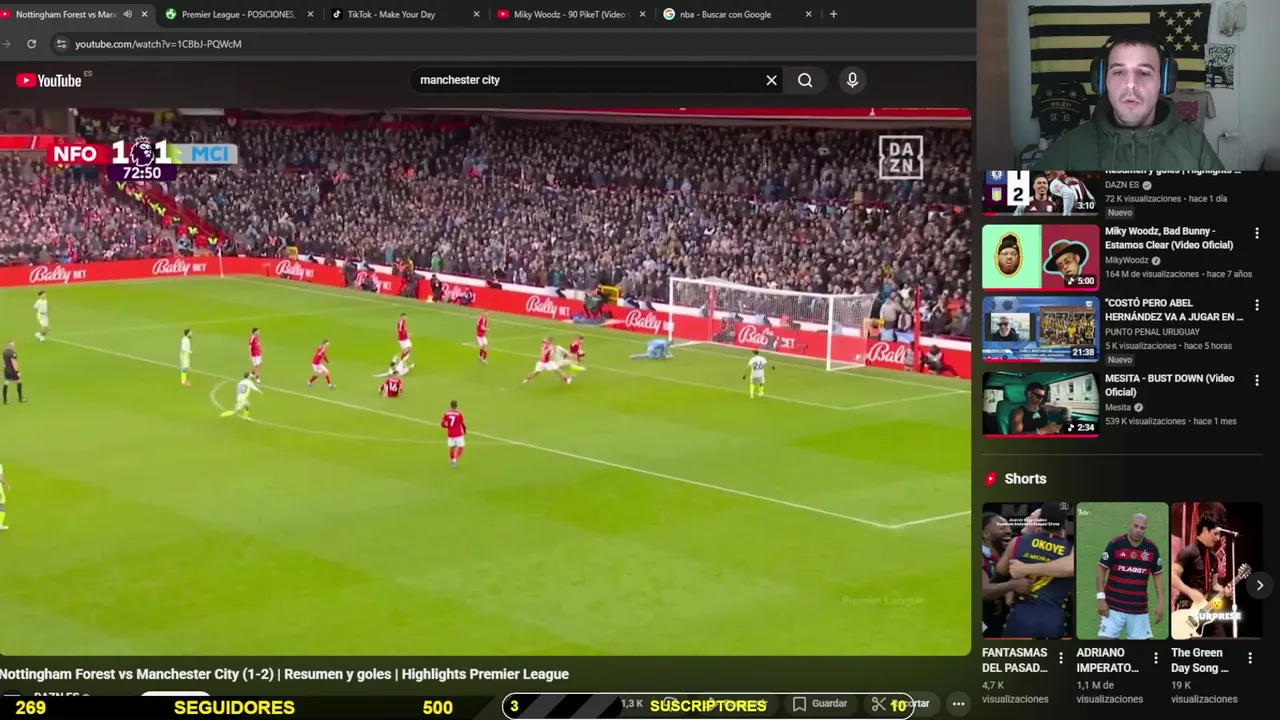Open COSTÓ PERO ABEL HERNÁNDEZ video thumbnail

point(1040,328)
